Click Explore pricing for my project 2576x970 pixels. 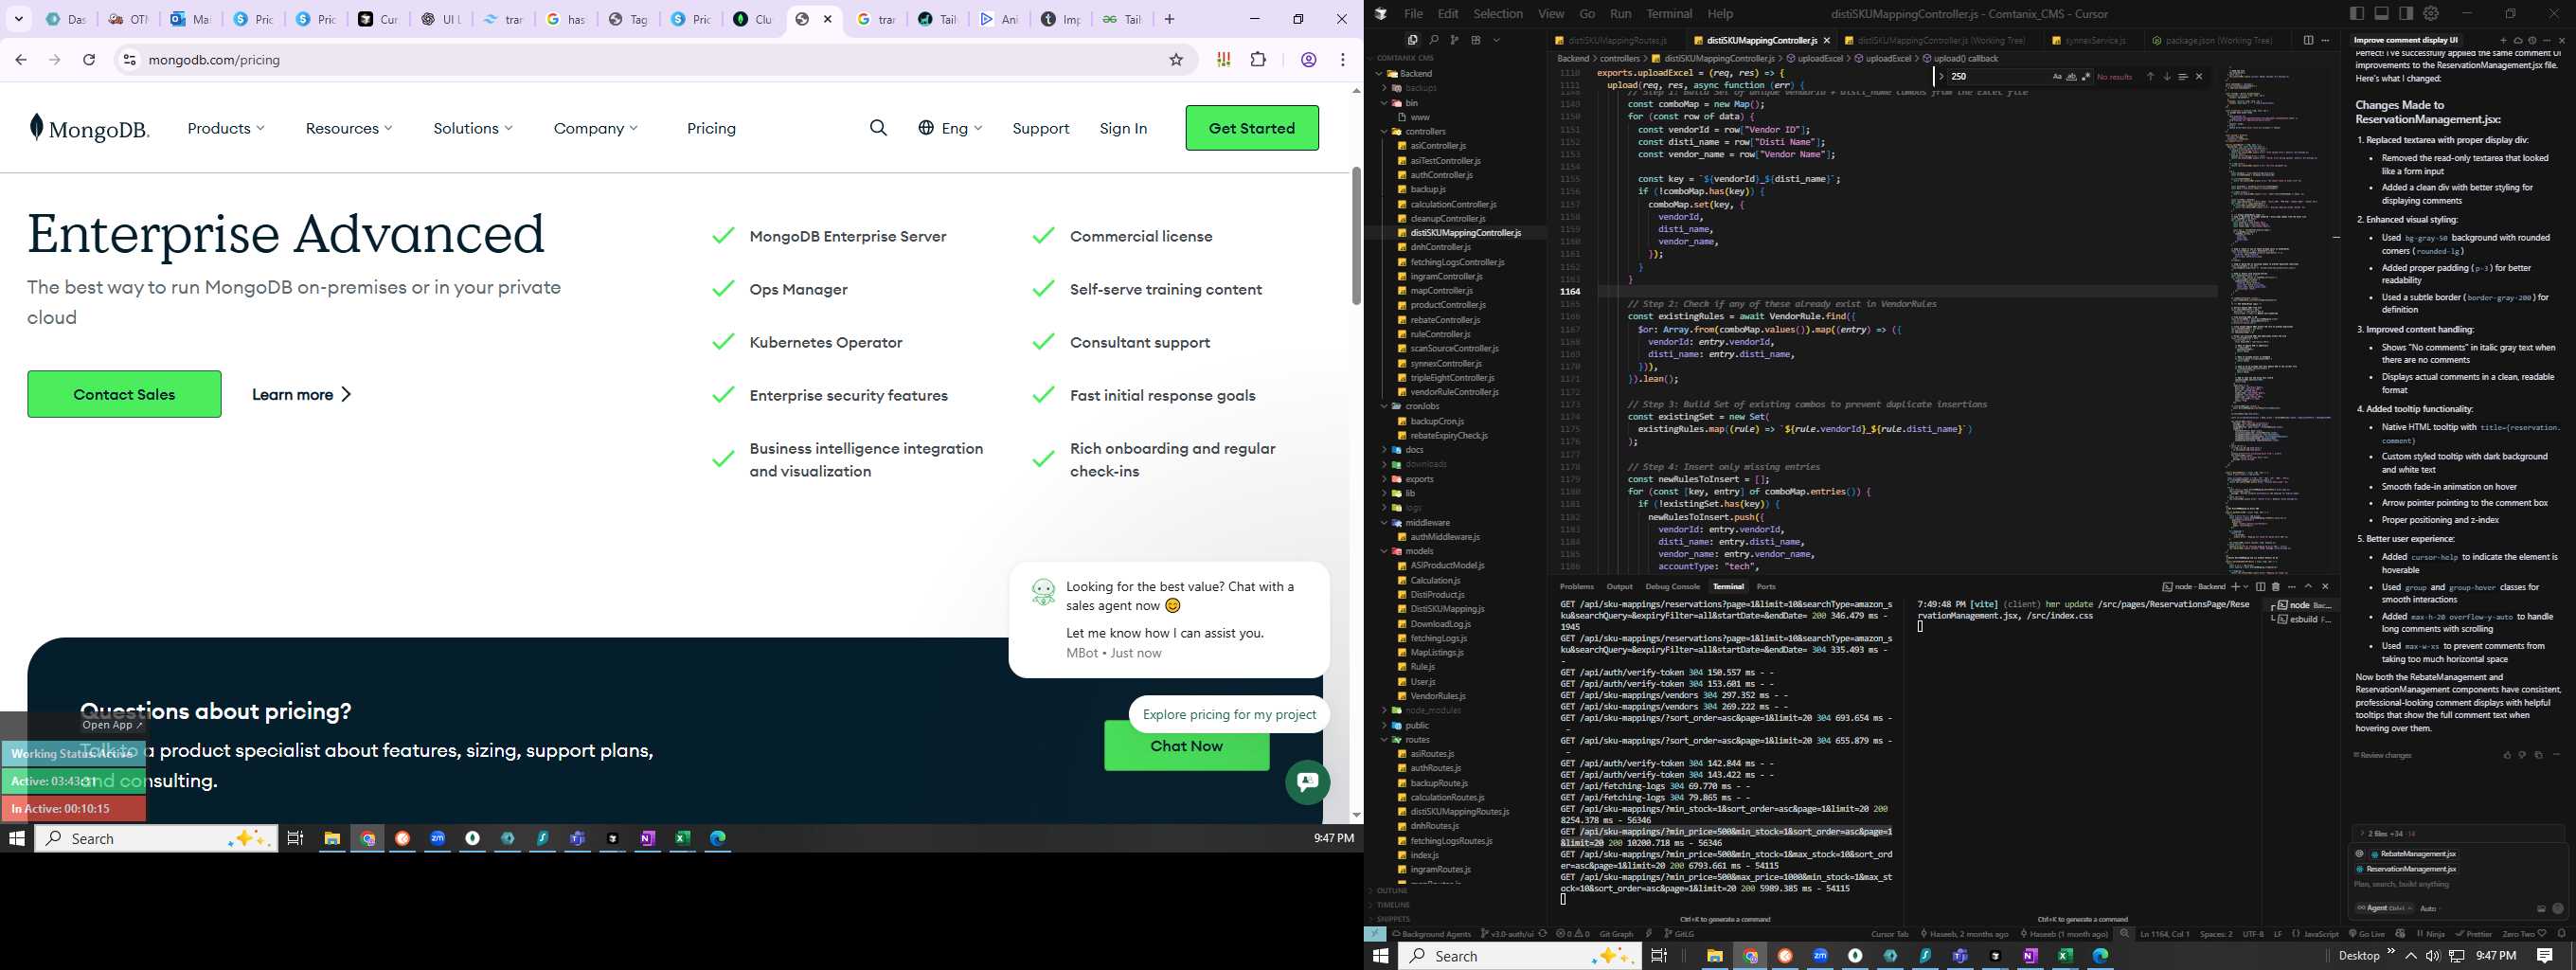[1229, 714]
